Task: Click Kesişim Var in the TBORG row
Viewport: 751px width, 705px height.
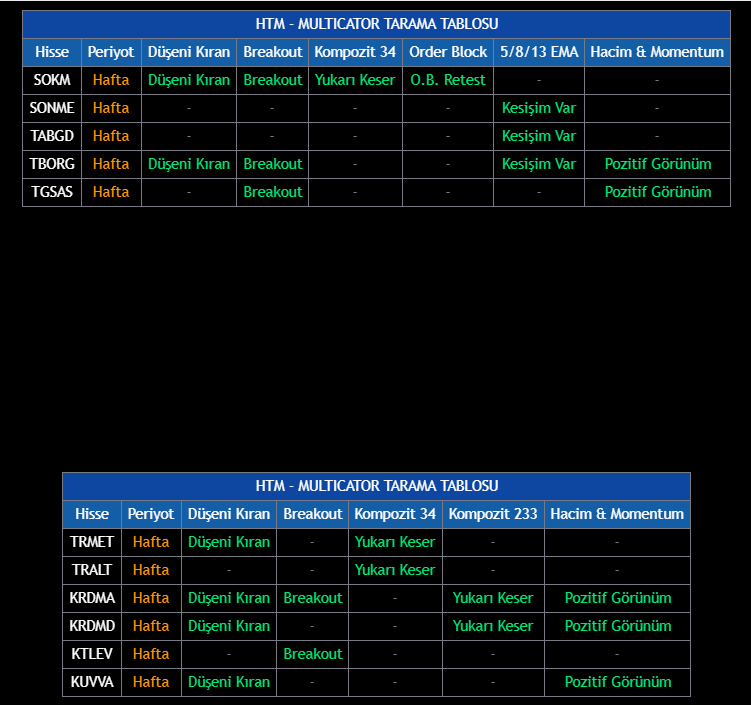Action: [x=539, y=164]
